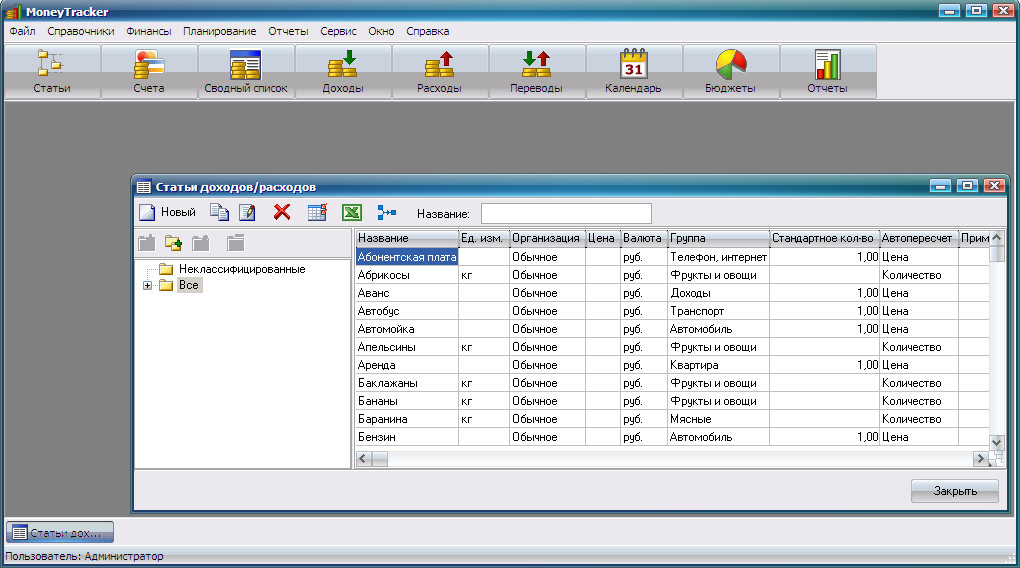This screenshot has height=568, width=1020.
Task: Export the list with the Excel icon
Action: click(351, 212)
